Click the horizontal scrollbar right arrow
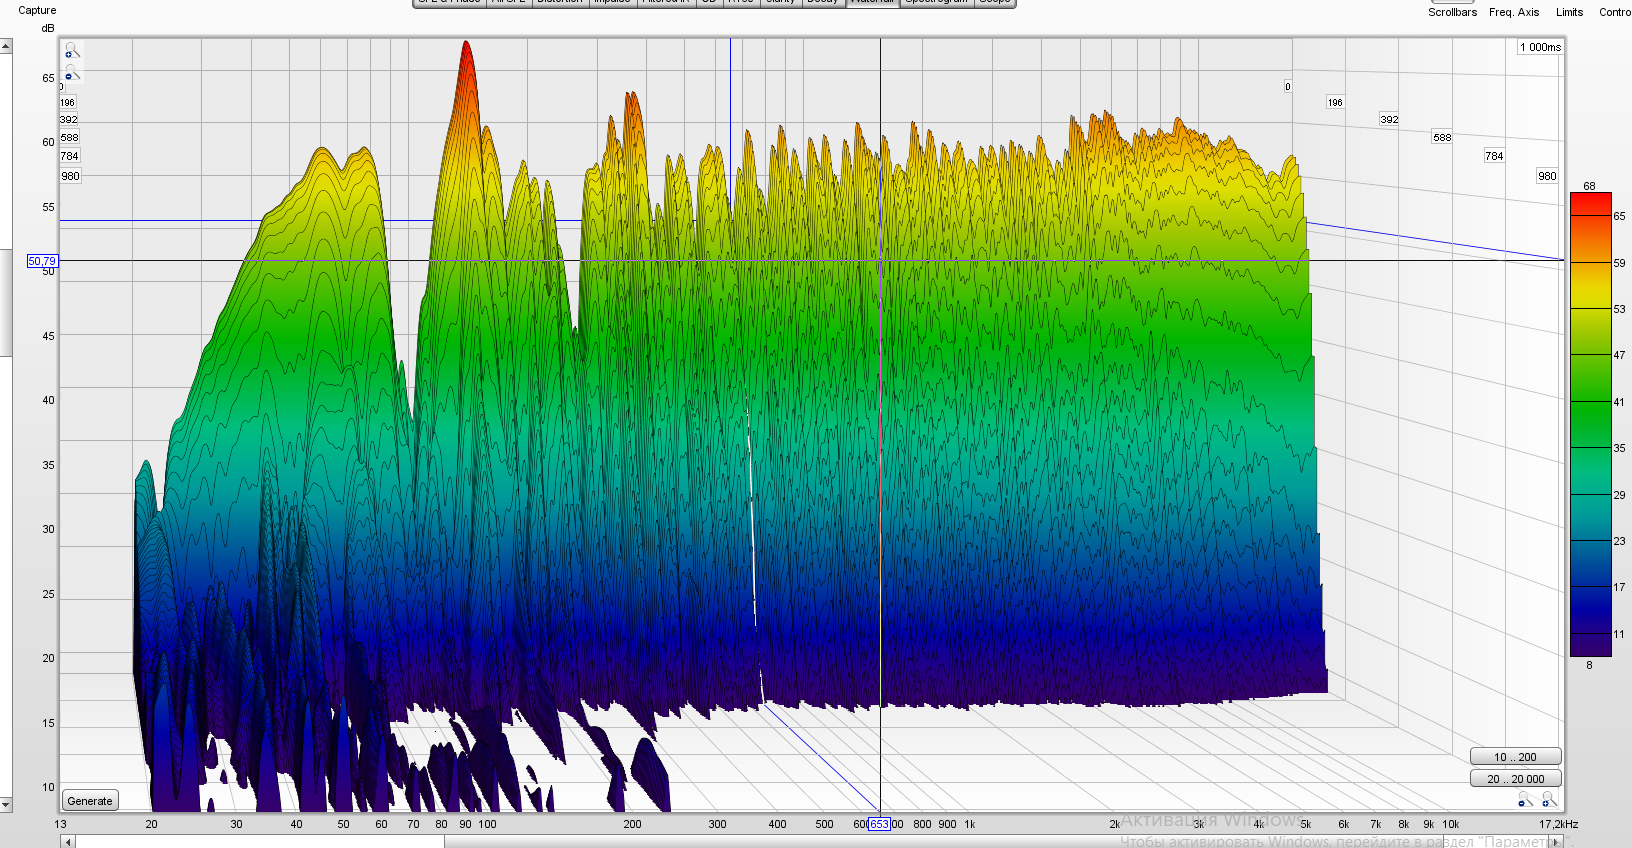The image size is (1632, 848). click(1556, 842)
